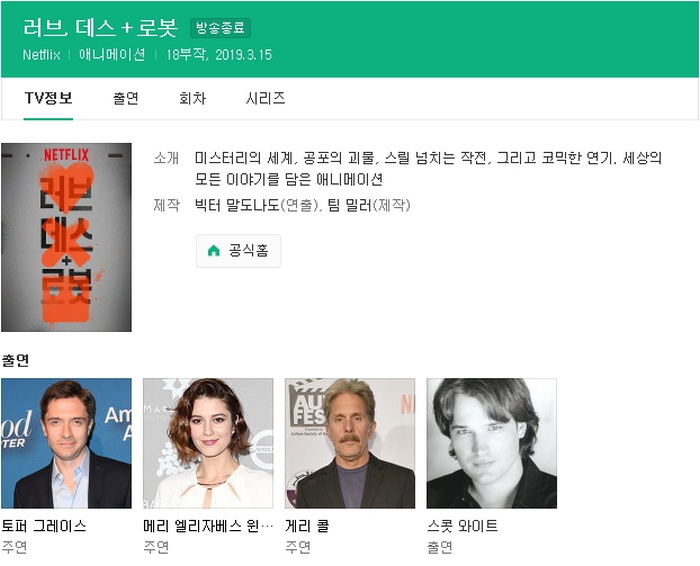Click the photo above 스콧 와이트

coord(492,443)
